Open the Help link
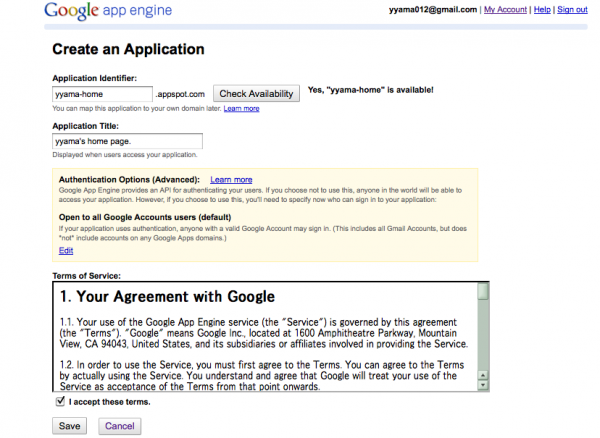The height and width of the screenshot is (438, 600). tap(542, 10)
